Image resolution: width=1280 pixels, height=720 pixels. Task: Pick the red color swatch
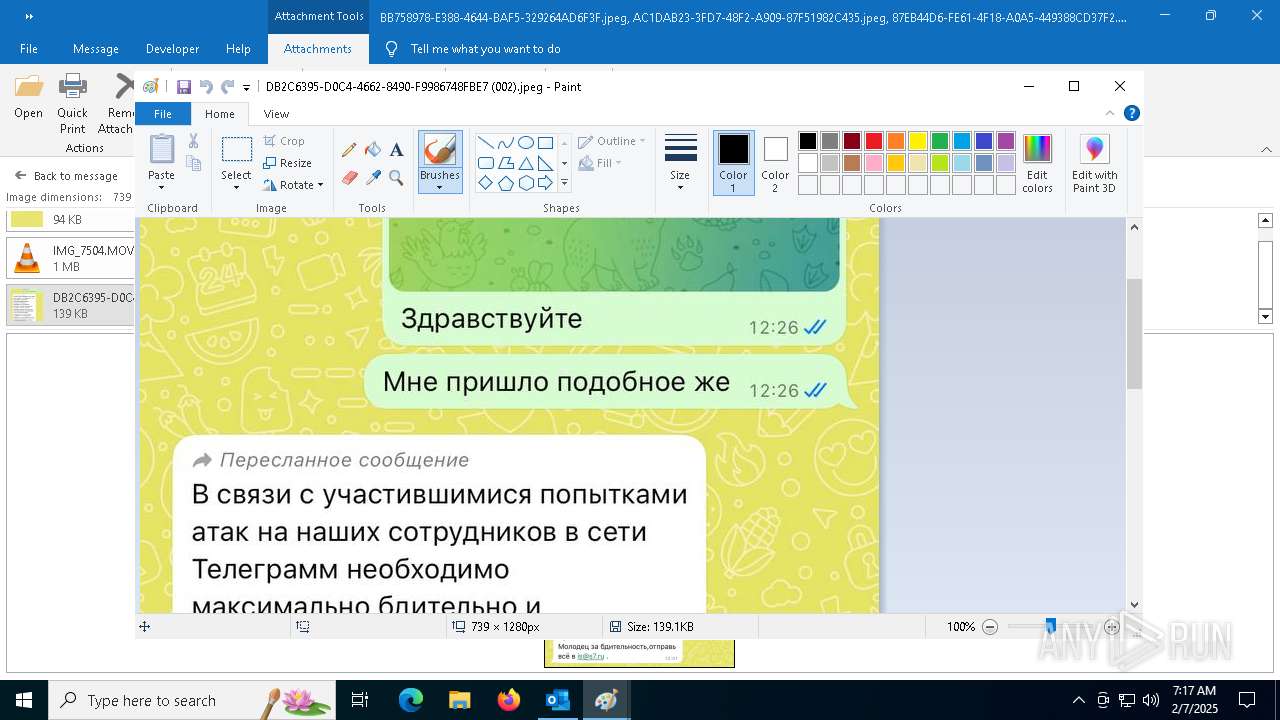(873, 141)
